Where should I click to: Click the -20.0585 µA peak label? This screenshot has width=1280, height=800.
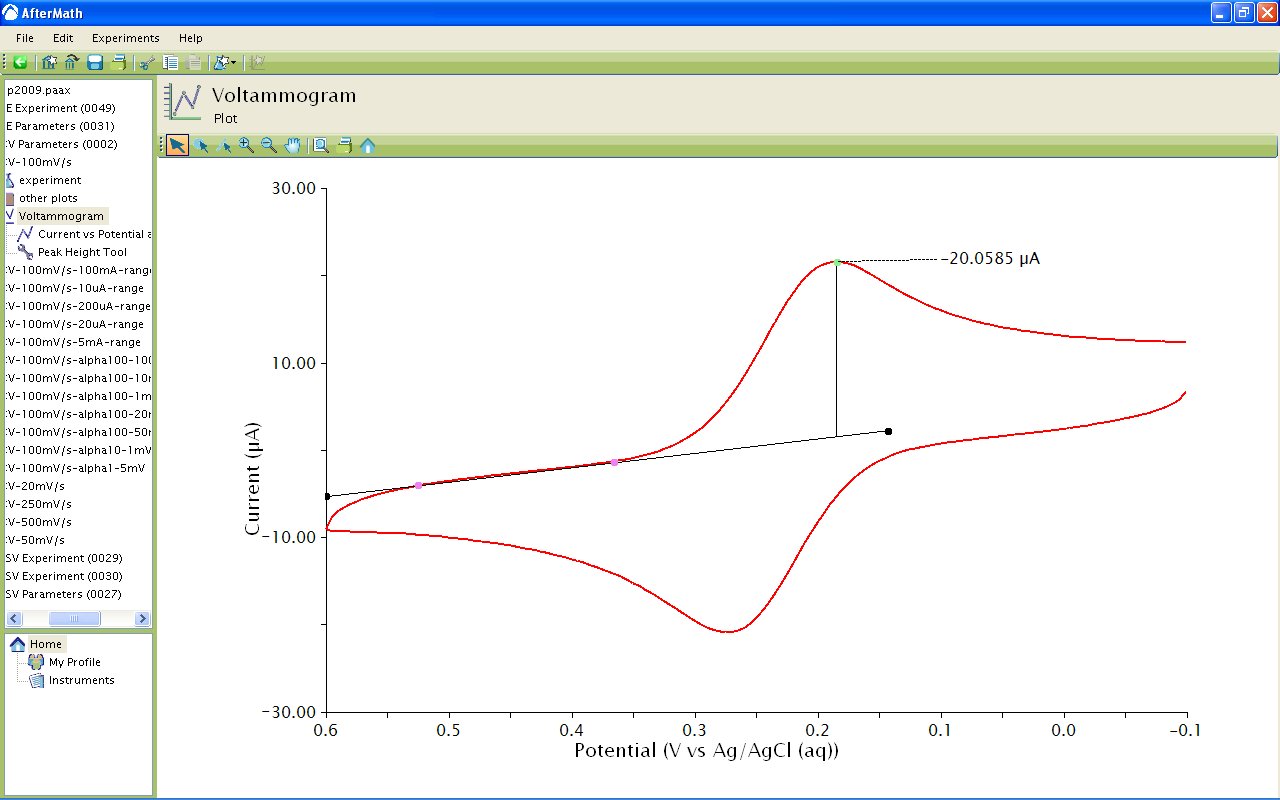click(x=991, y=259)
